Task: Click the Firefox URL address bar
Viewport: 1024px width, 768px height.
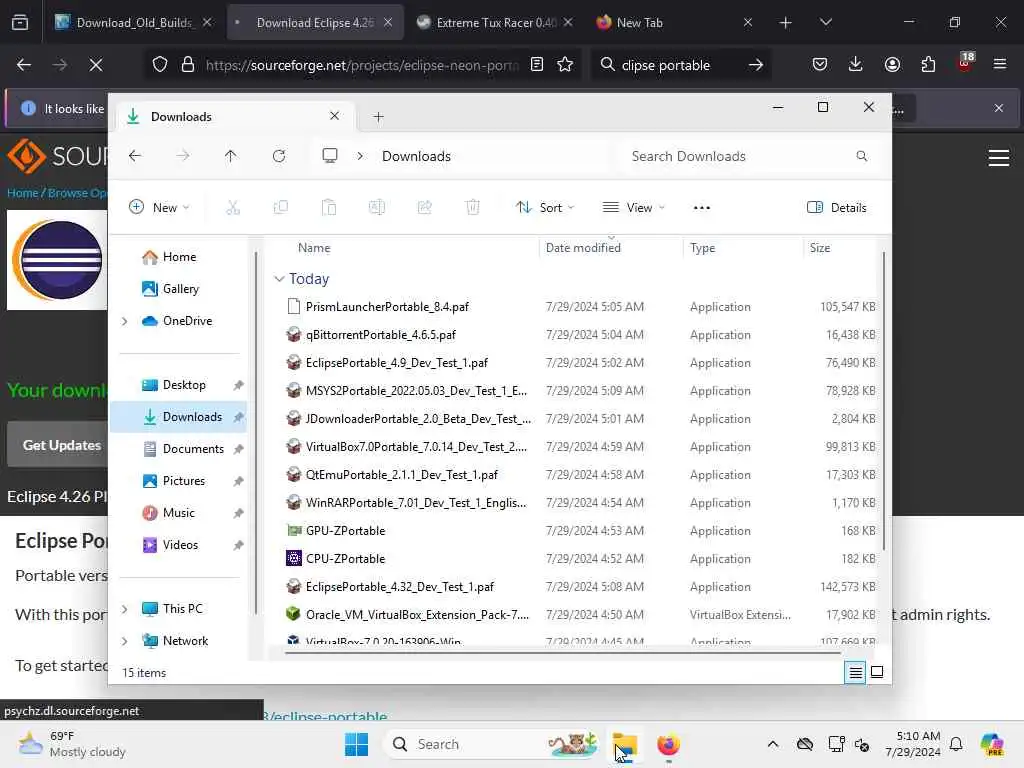Action: coord(362,65)
